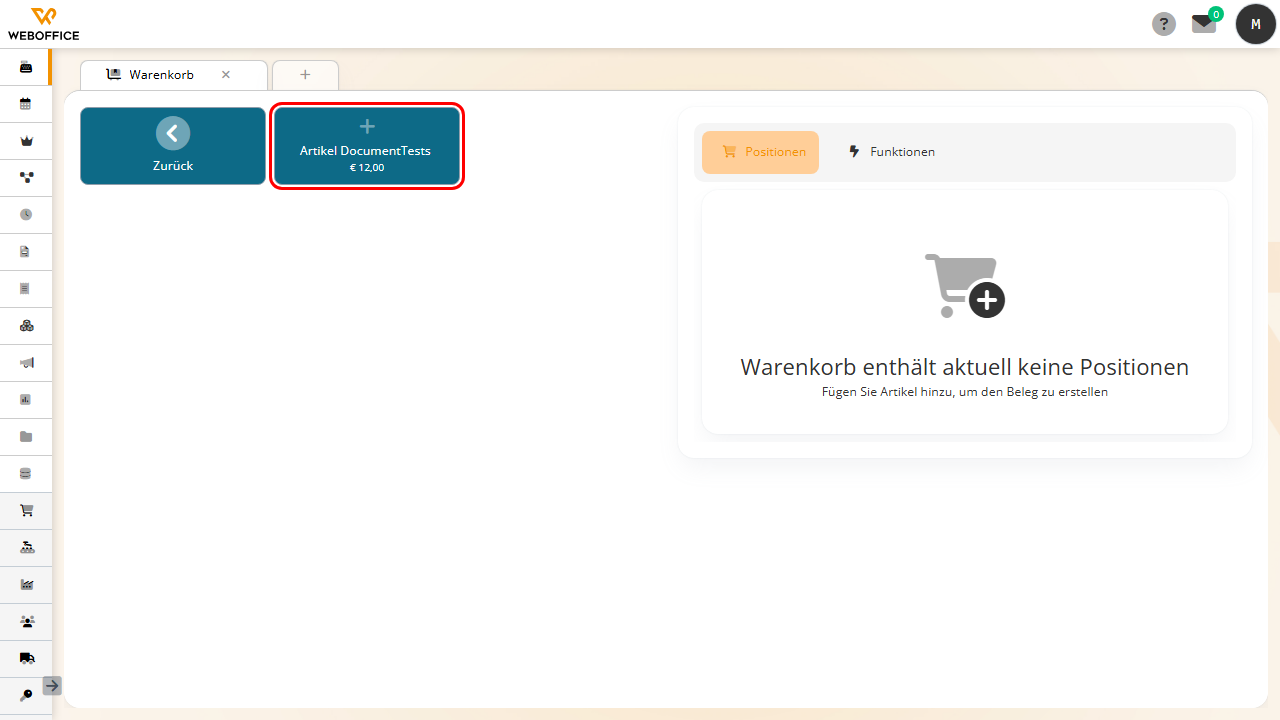
Task: Click the WEBOFFICE logo
Action: (x=43, y=24)
